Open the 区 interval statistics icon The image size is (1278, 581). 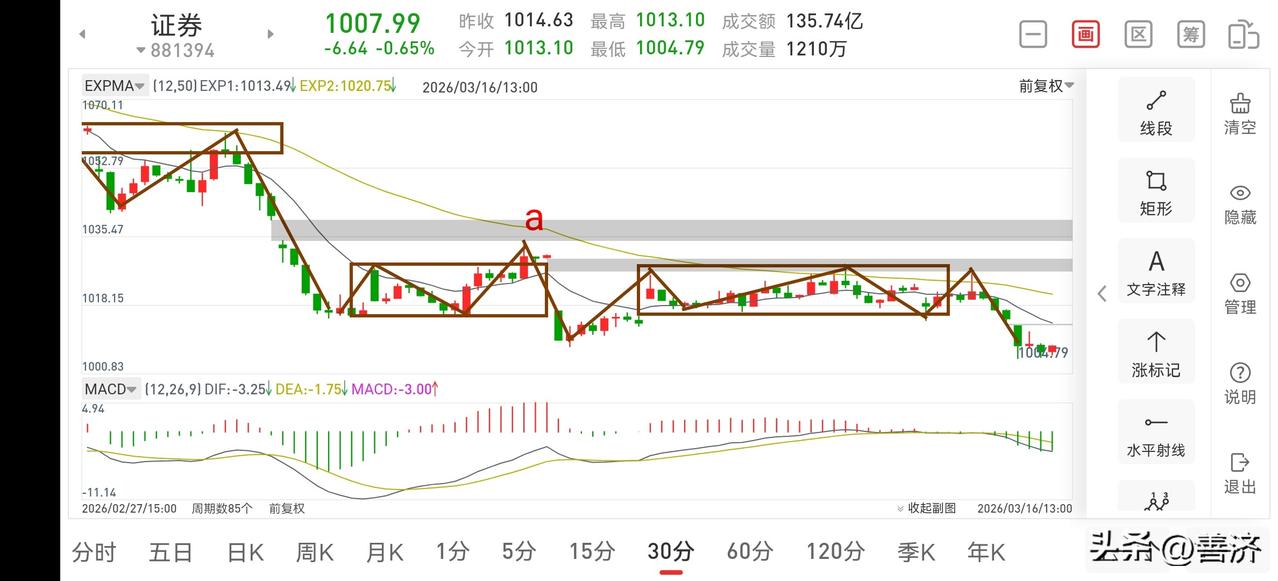(x=1138, y=35)
